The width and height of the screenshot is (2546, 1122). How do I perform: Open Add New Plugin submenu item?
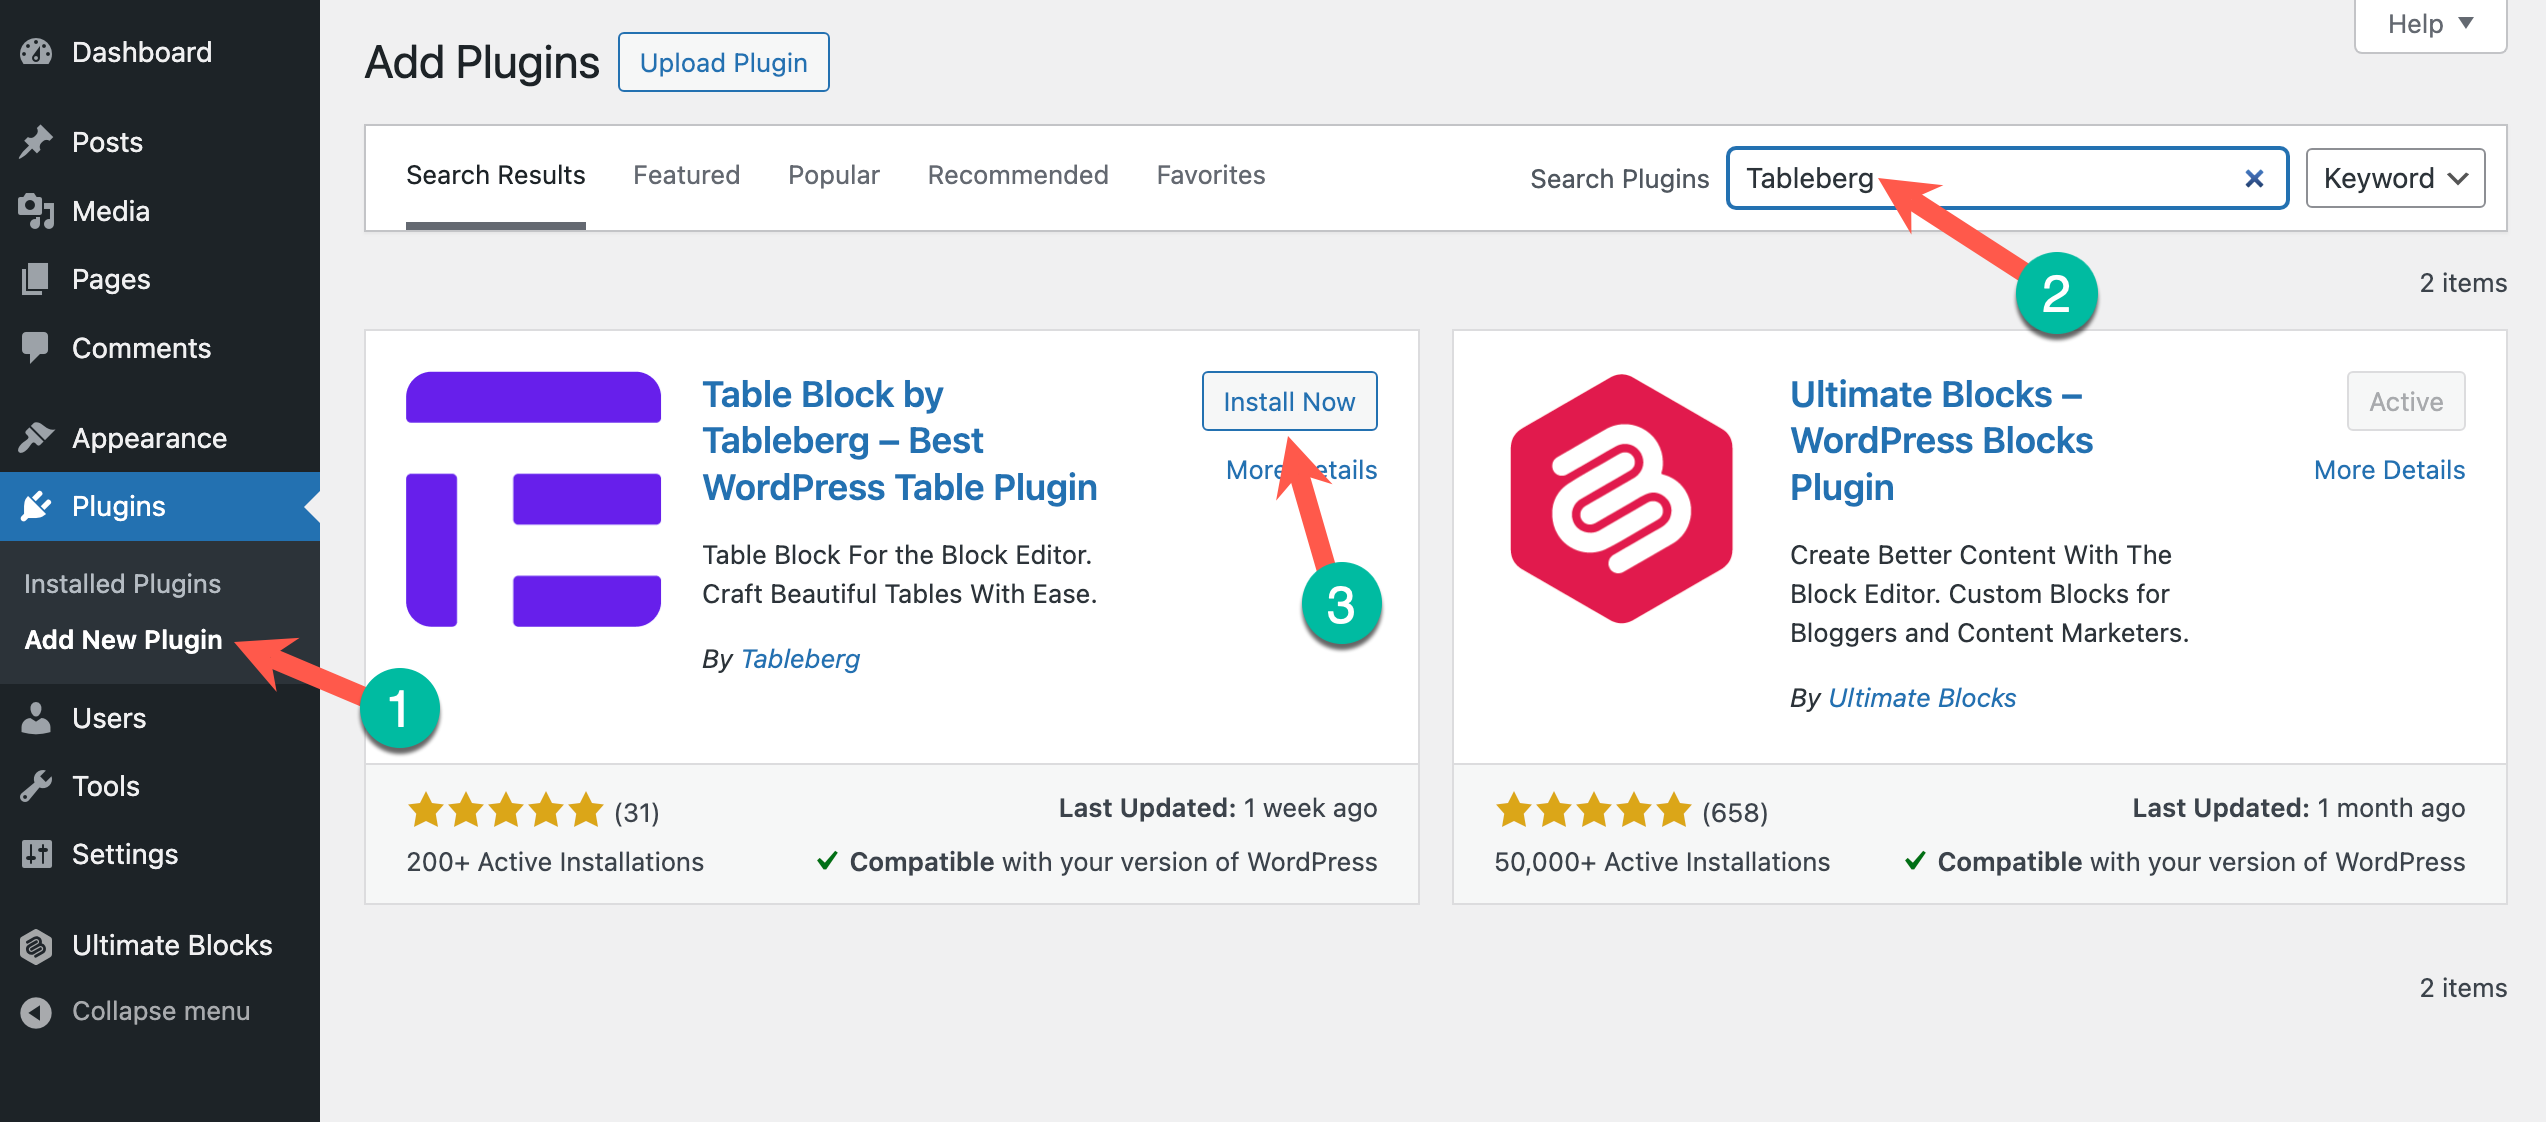coord(123,640)
